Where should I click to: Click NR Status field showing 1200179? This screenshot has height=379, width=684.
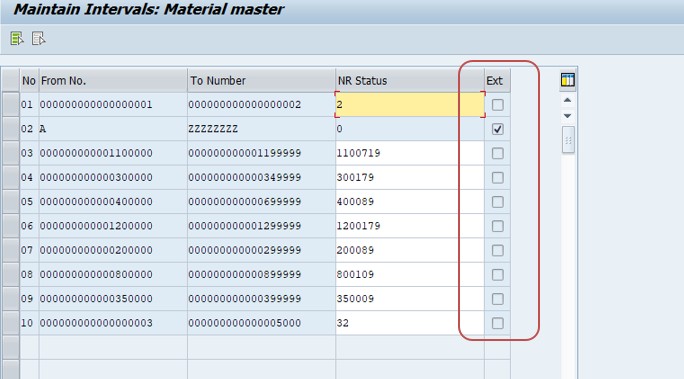click(410, 226)
